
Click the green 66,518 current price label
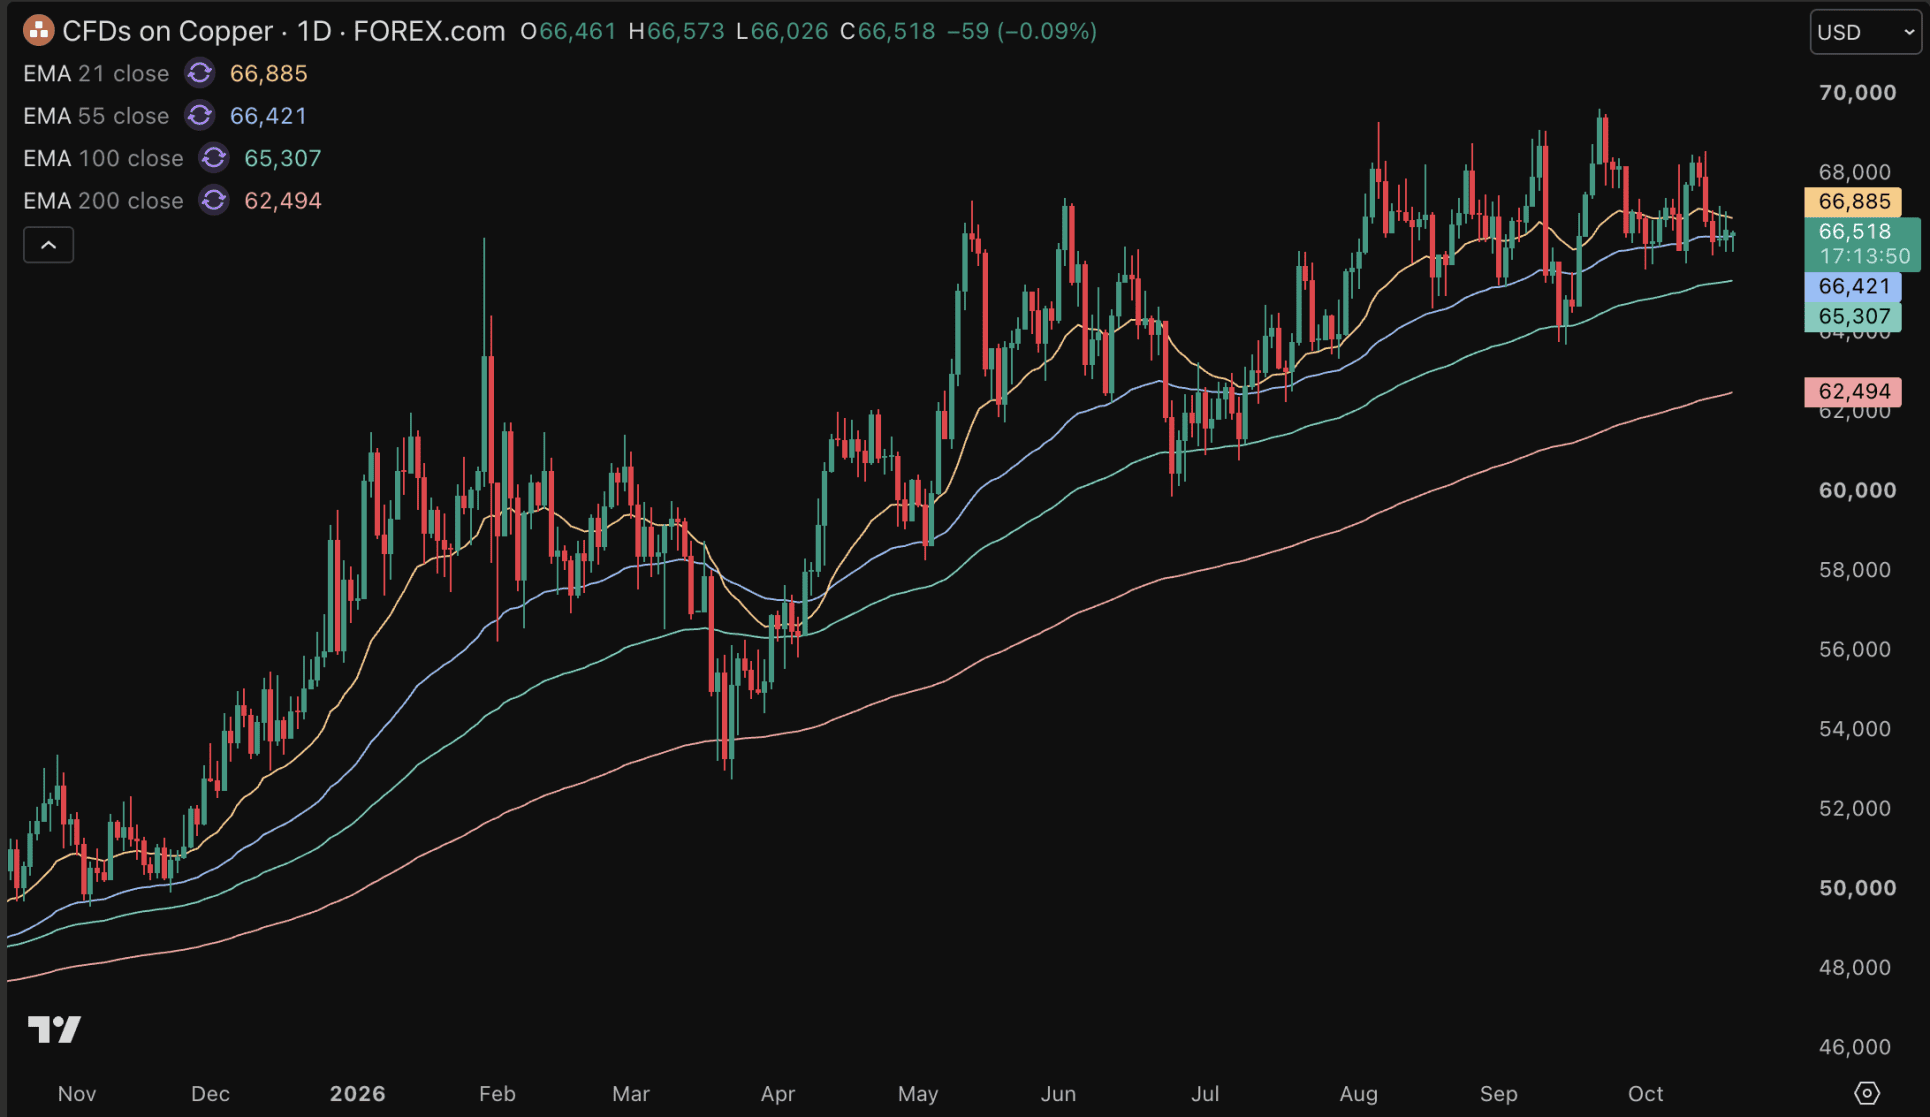coord(1855,231)
